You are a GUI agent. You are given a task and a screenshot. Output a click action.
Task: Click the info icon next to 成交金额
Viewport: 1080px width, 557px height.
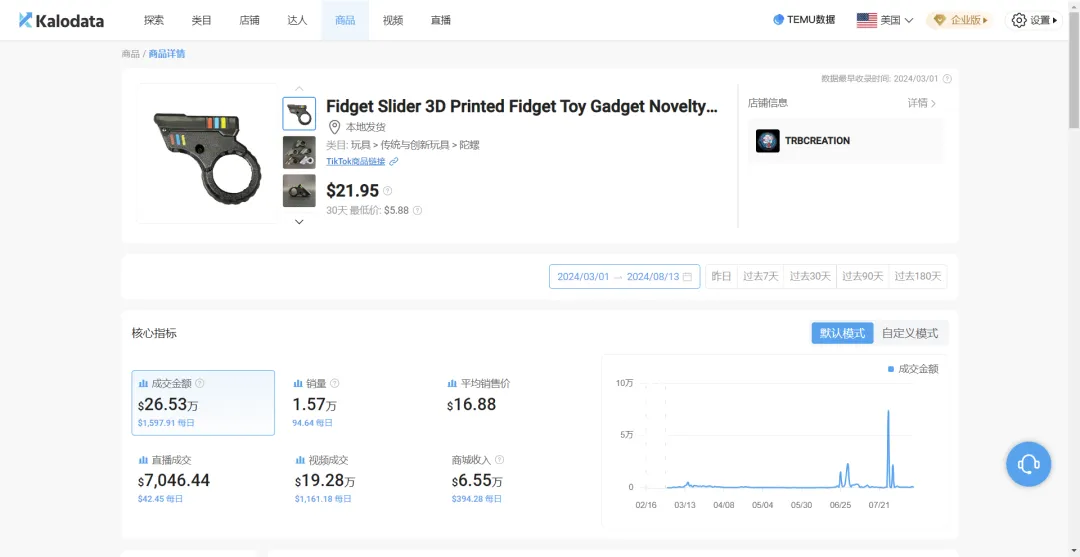(x=200, y=383)
